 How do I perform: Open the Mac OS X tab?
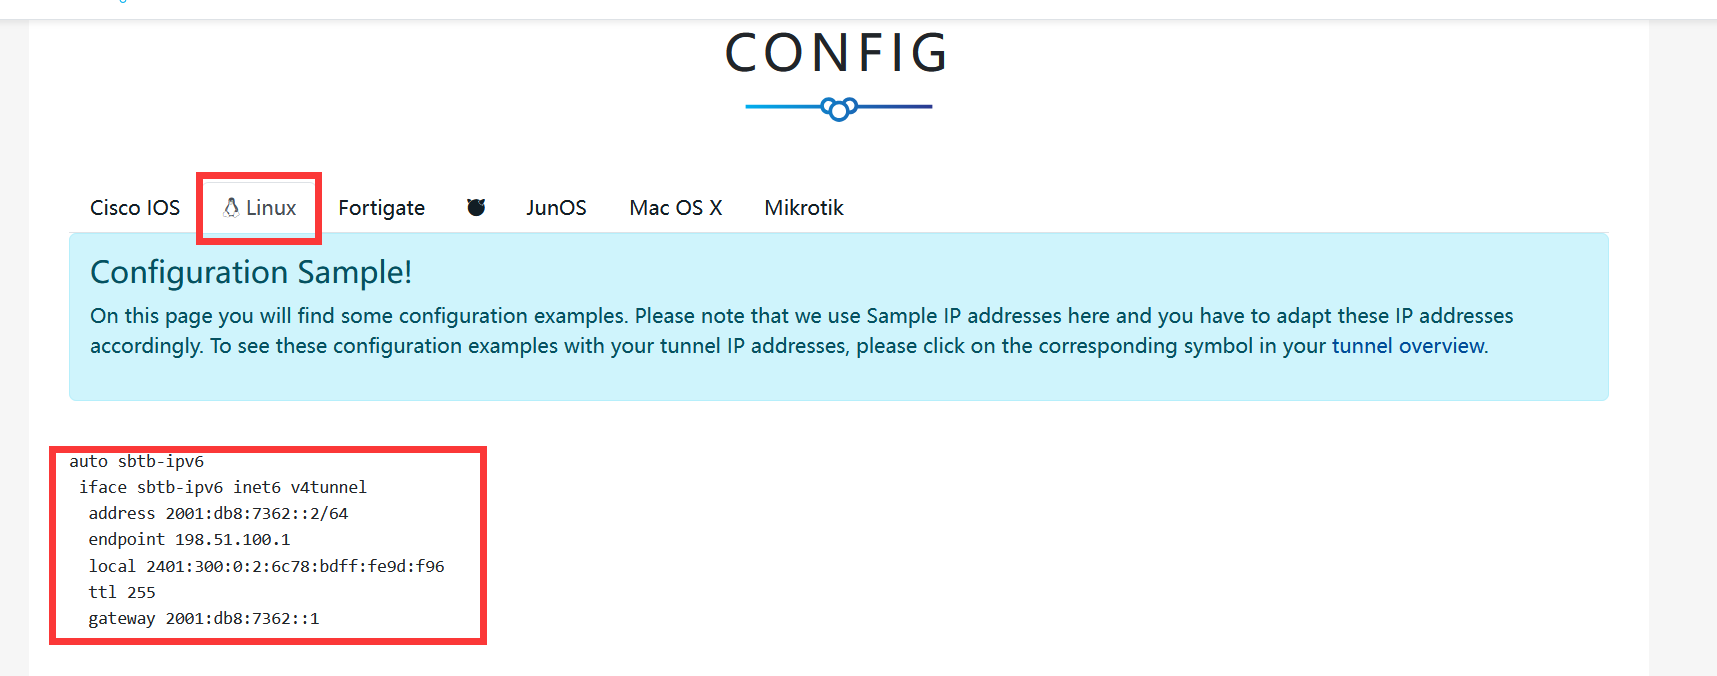coord(676,208)
